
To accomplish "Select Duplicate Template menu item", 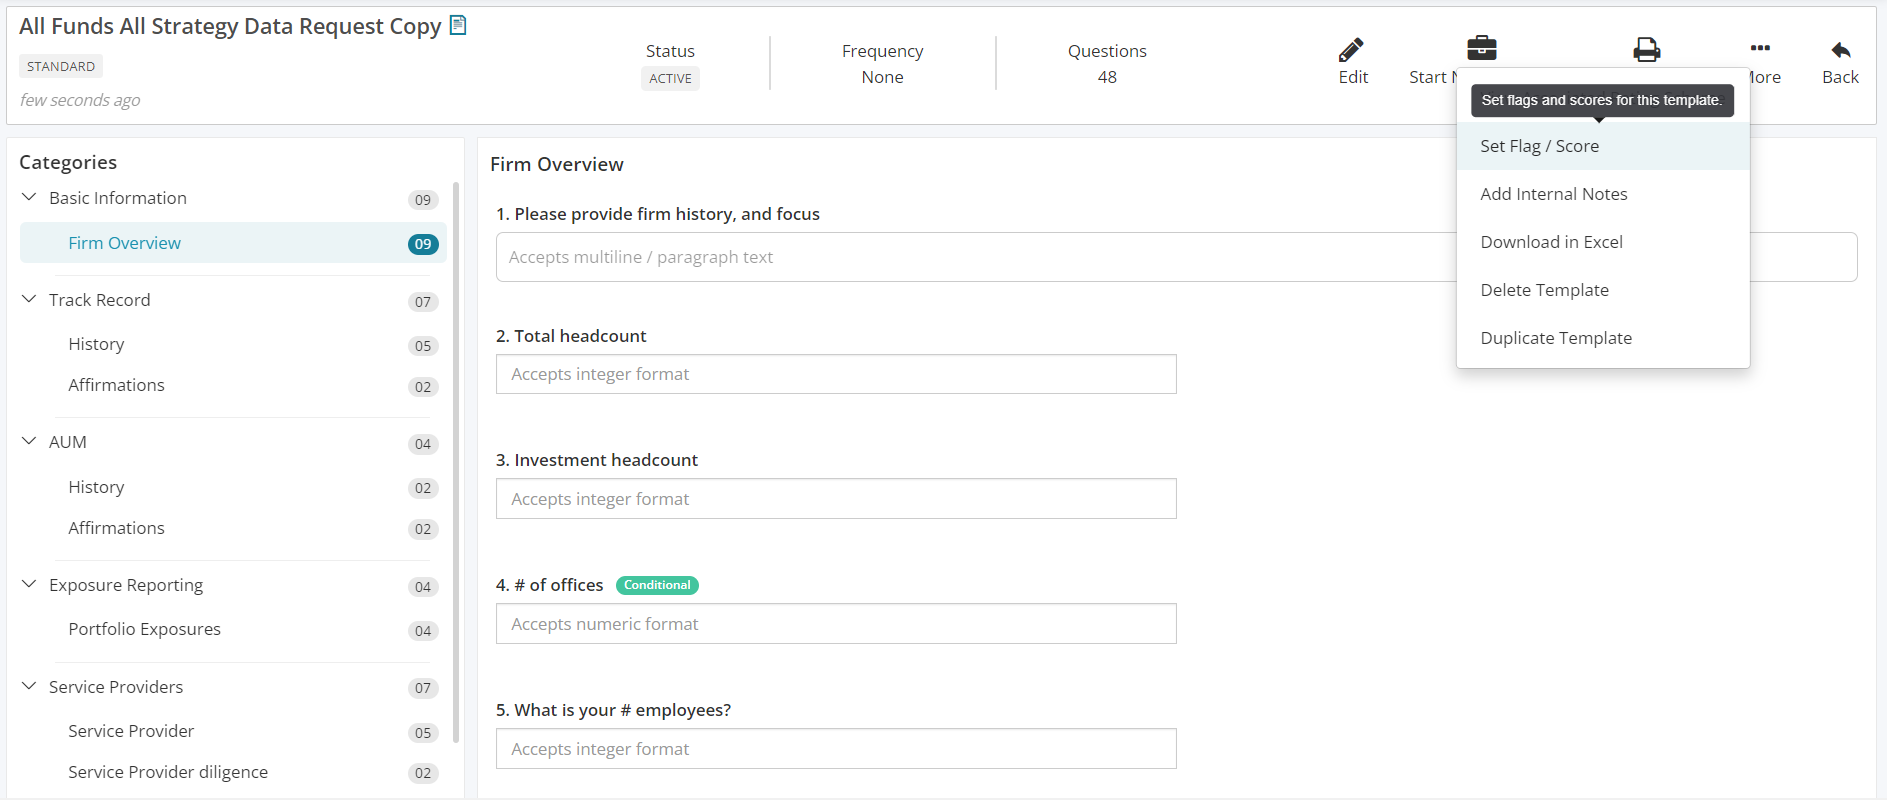I will 1556,338.
